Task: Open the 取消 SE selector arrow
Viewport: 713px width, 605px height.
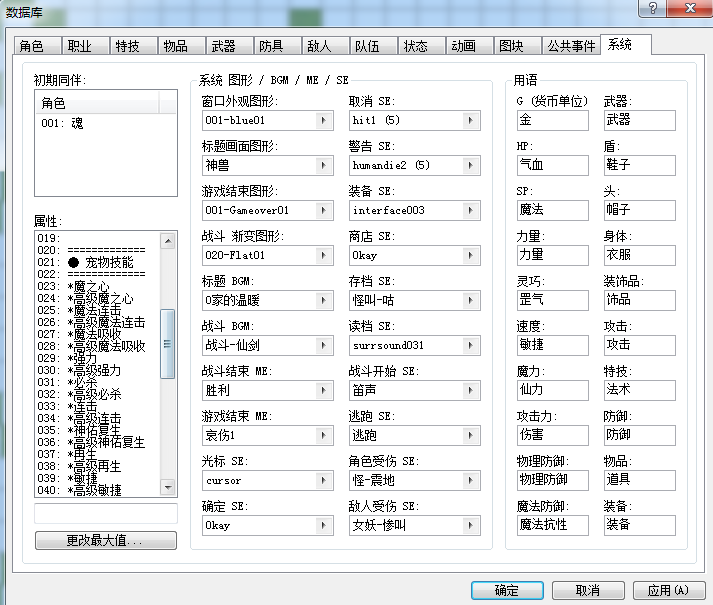Action: 471,121
